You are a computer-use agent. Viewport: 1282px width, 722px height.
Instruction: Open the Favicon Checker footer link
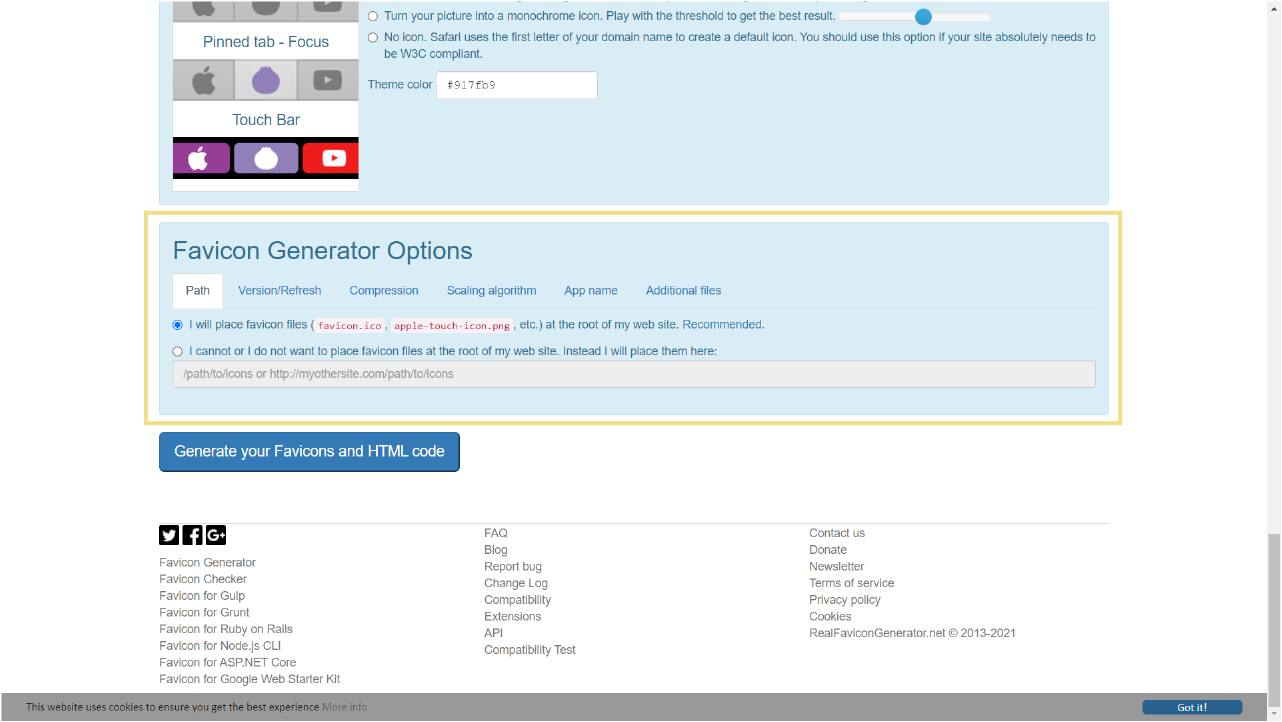pyautogui.click(x=203, y=579)
